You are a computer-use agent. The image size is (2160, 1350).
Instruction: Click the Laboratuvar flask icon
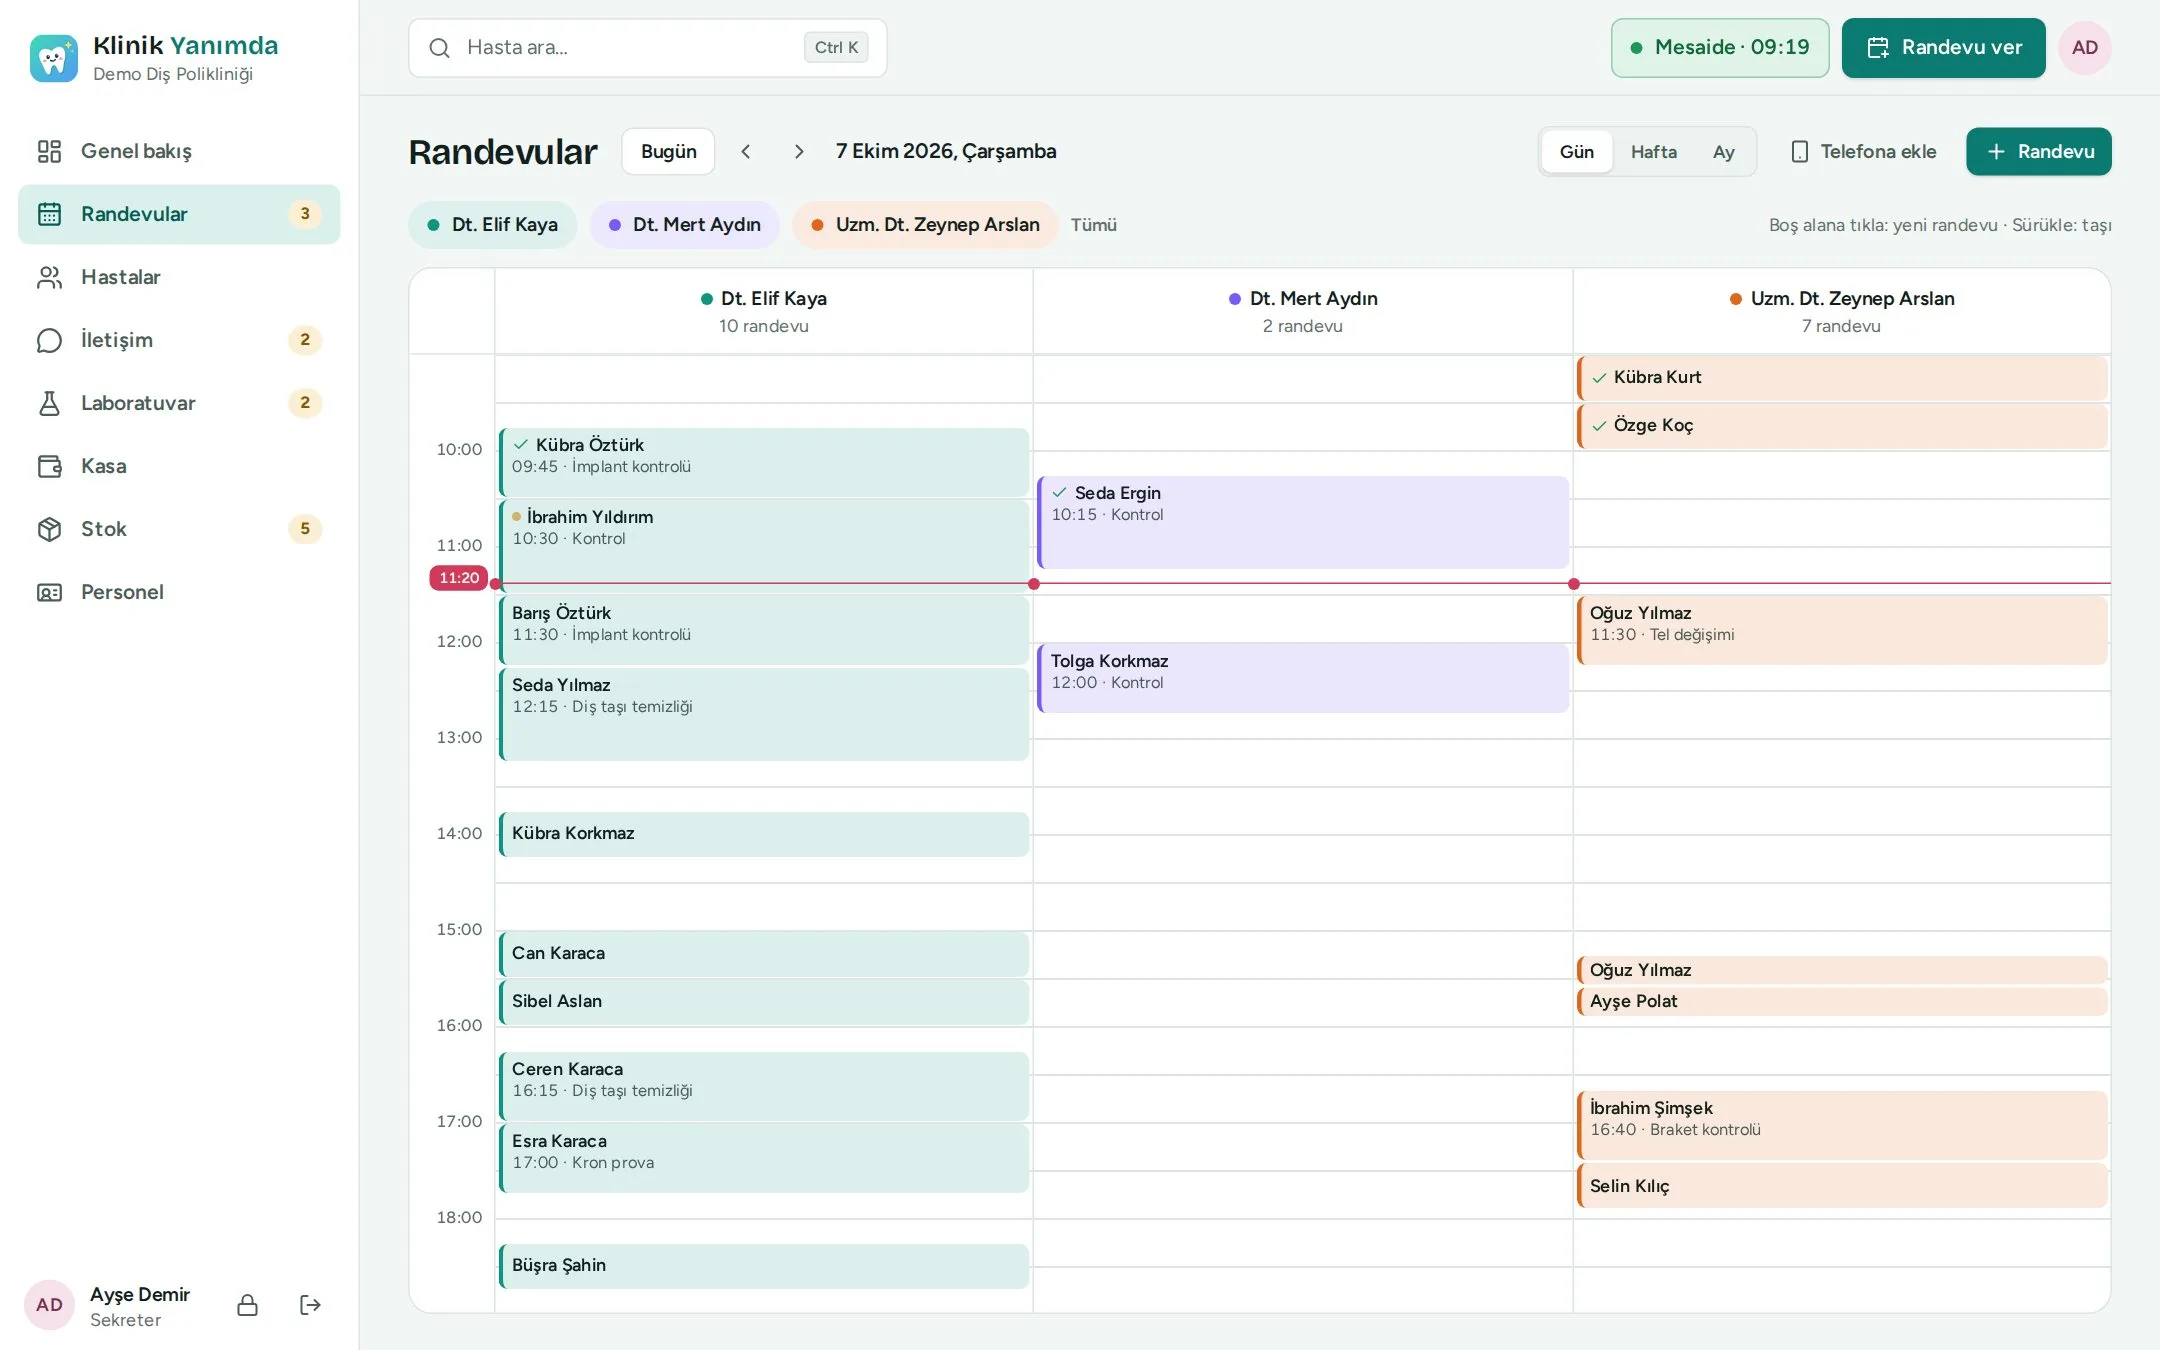[x=49, y=403]
